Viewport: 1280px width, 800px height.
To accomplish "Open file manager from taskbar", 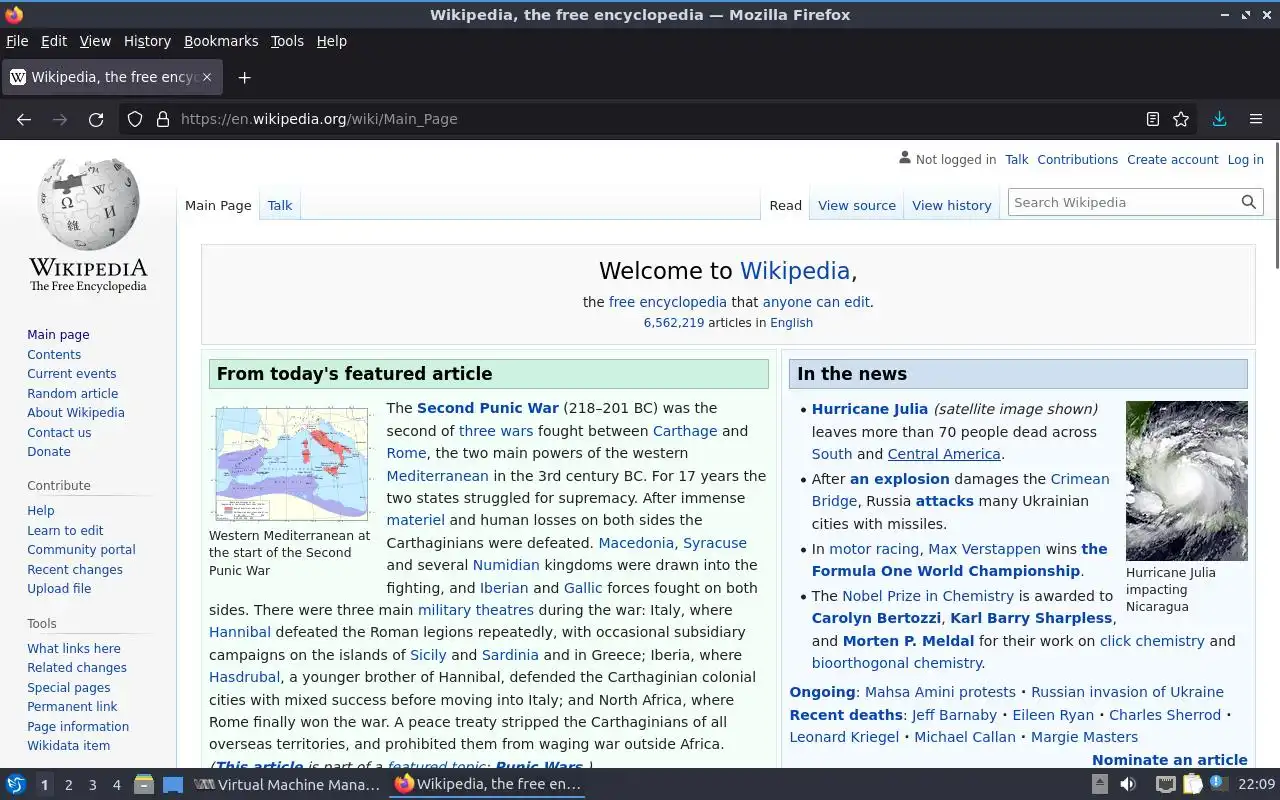I will coord(144,785).
